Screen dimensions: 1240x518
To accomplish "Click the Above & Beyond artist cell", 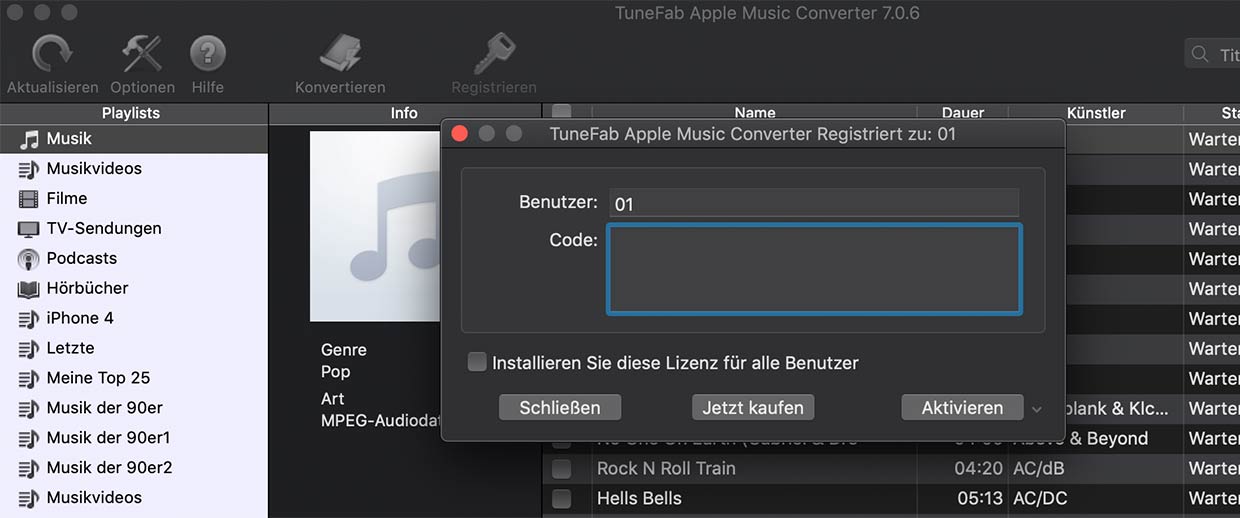I will (x=1080, y=438).
